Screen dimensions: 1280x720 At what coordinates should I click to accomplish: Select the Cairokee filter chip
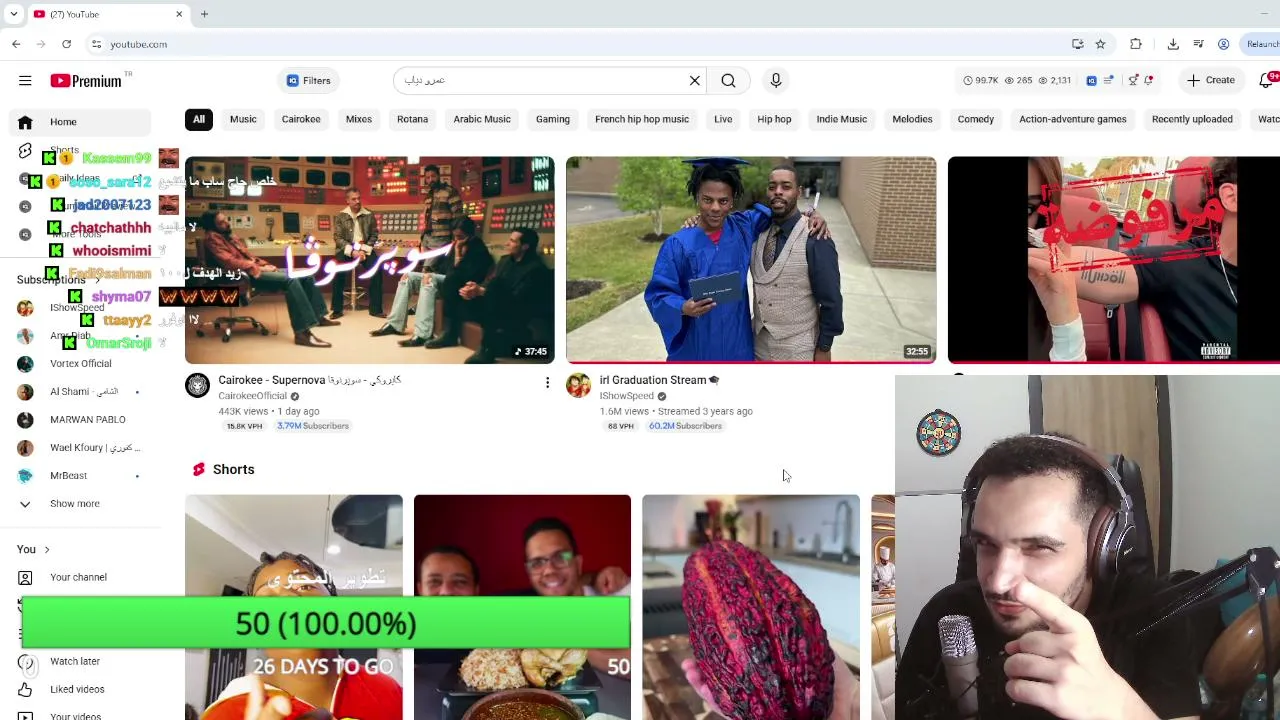point(301,119)
